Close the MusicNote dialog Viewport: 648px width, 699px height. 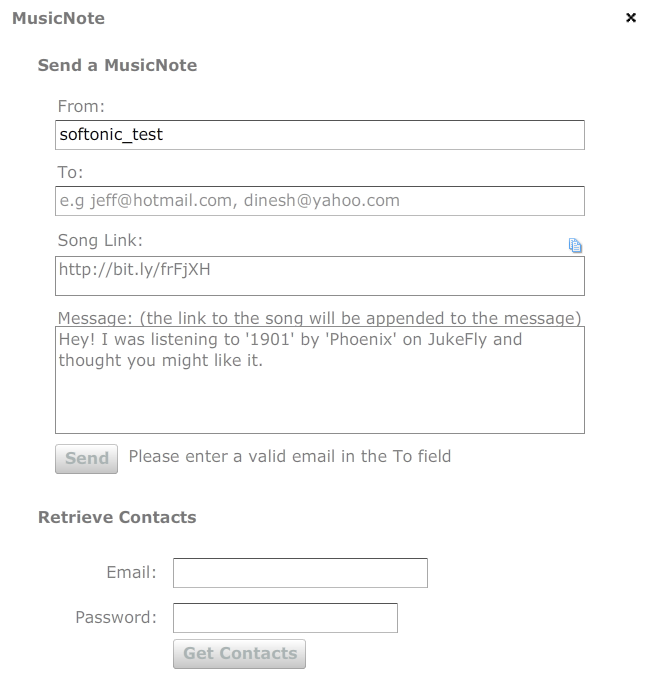[x=631, y=18]
